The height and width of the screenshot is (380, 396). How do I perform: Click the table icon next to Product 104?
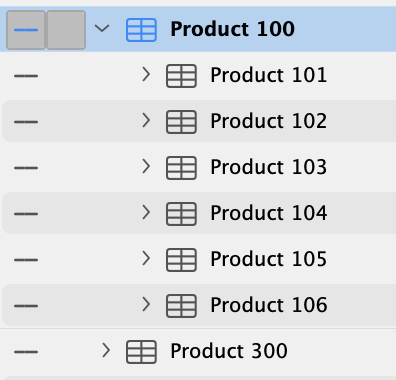point(181,214)
